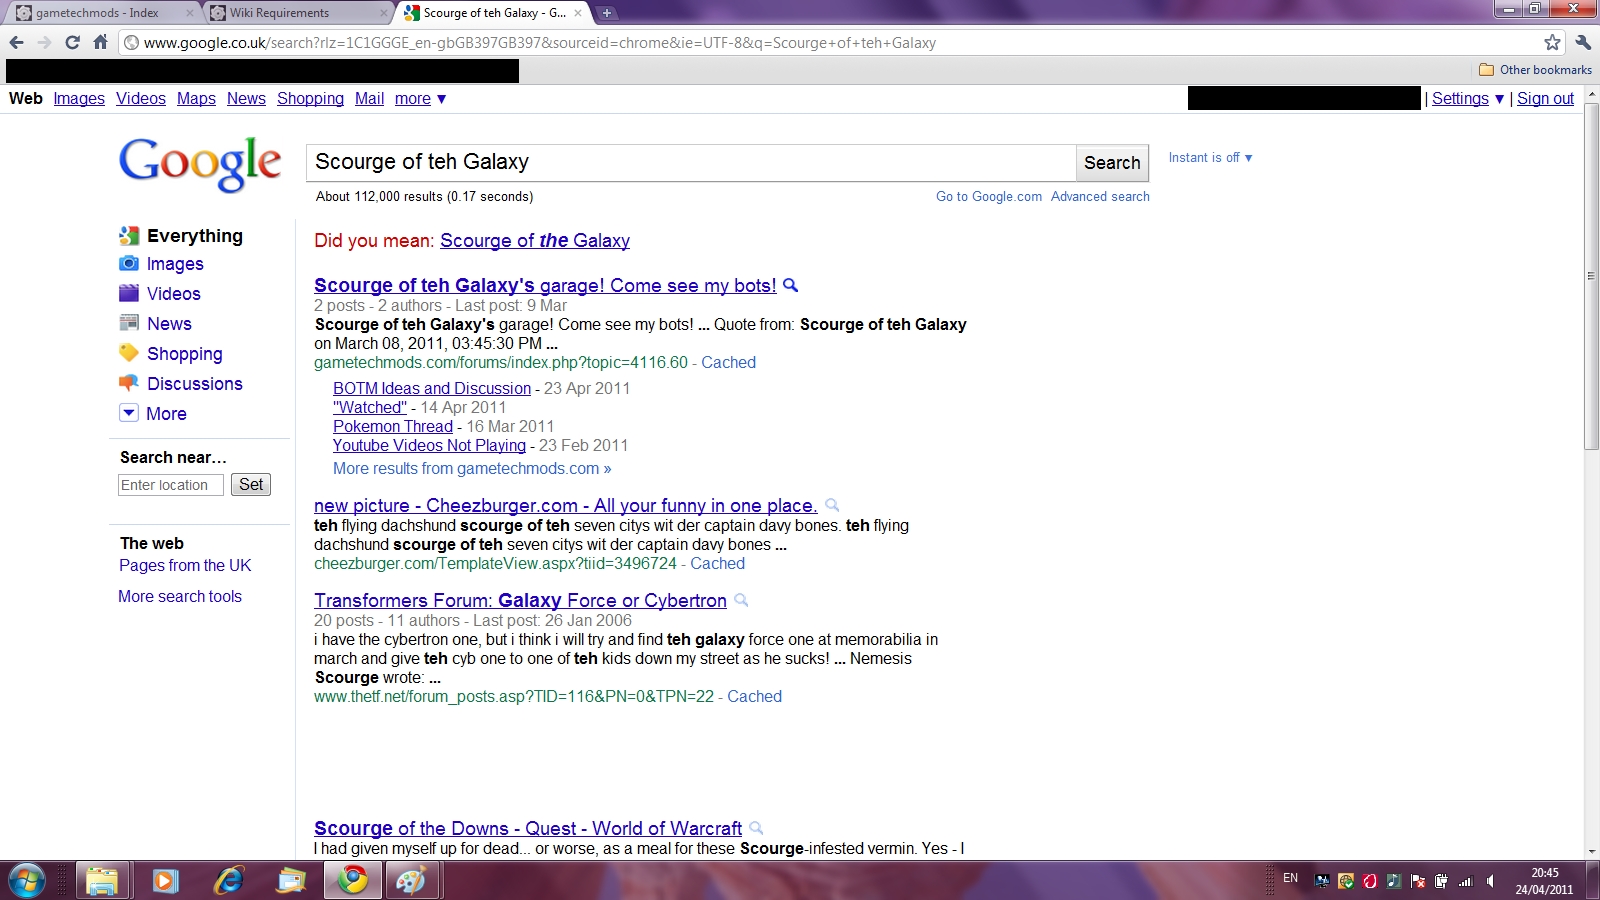Click the browser address bar
Viewport: 1600px width, 900px height.
click(840, 42)
